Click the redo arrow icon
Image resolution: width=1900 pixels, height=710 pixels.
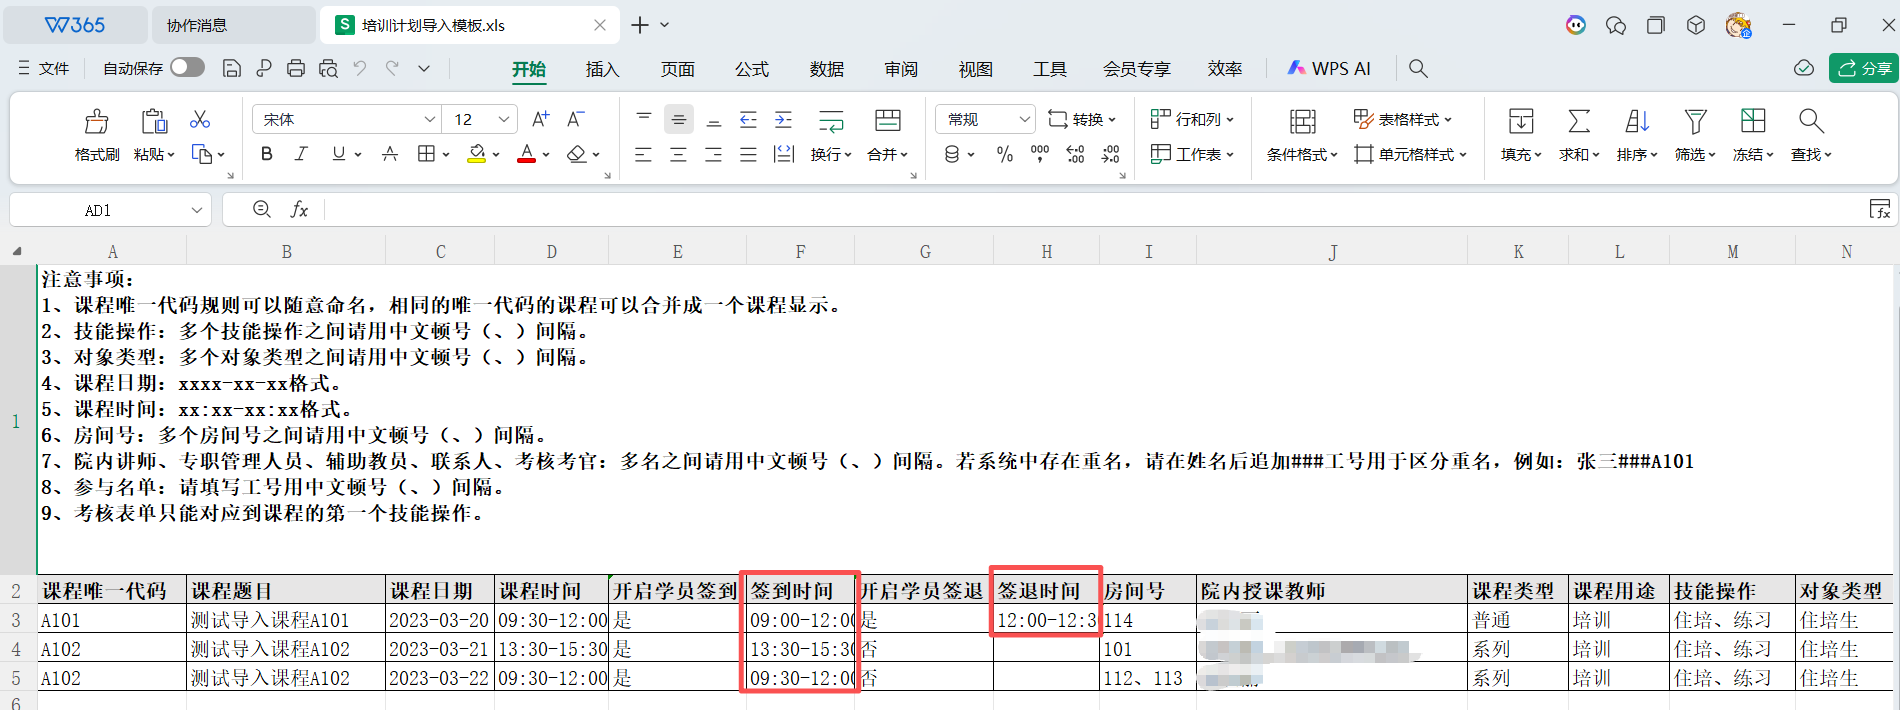click(x=392, y=68)
